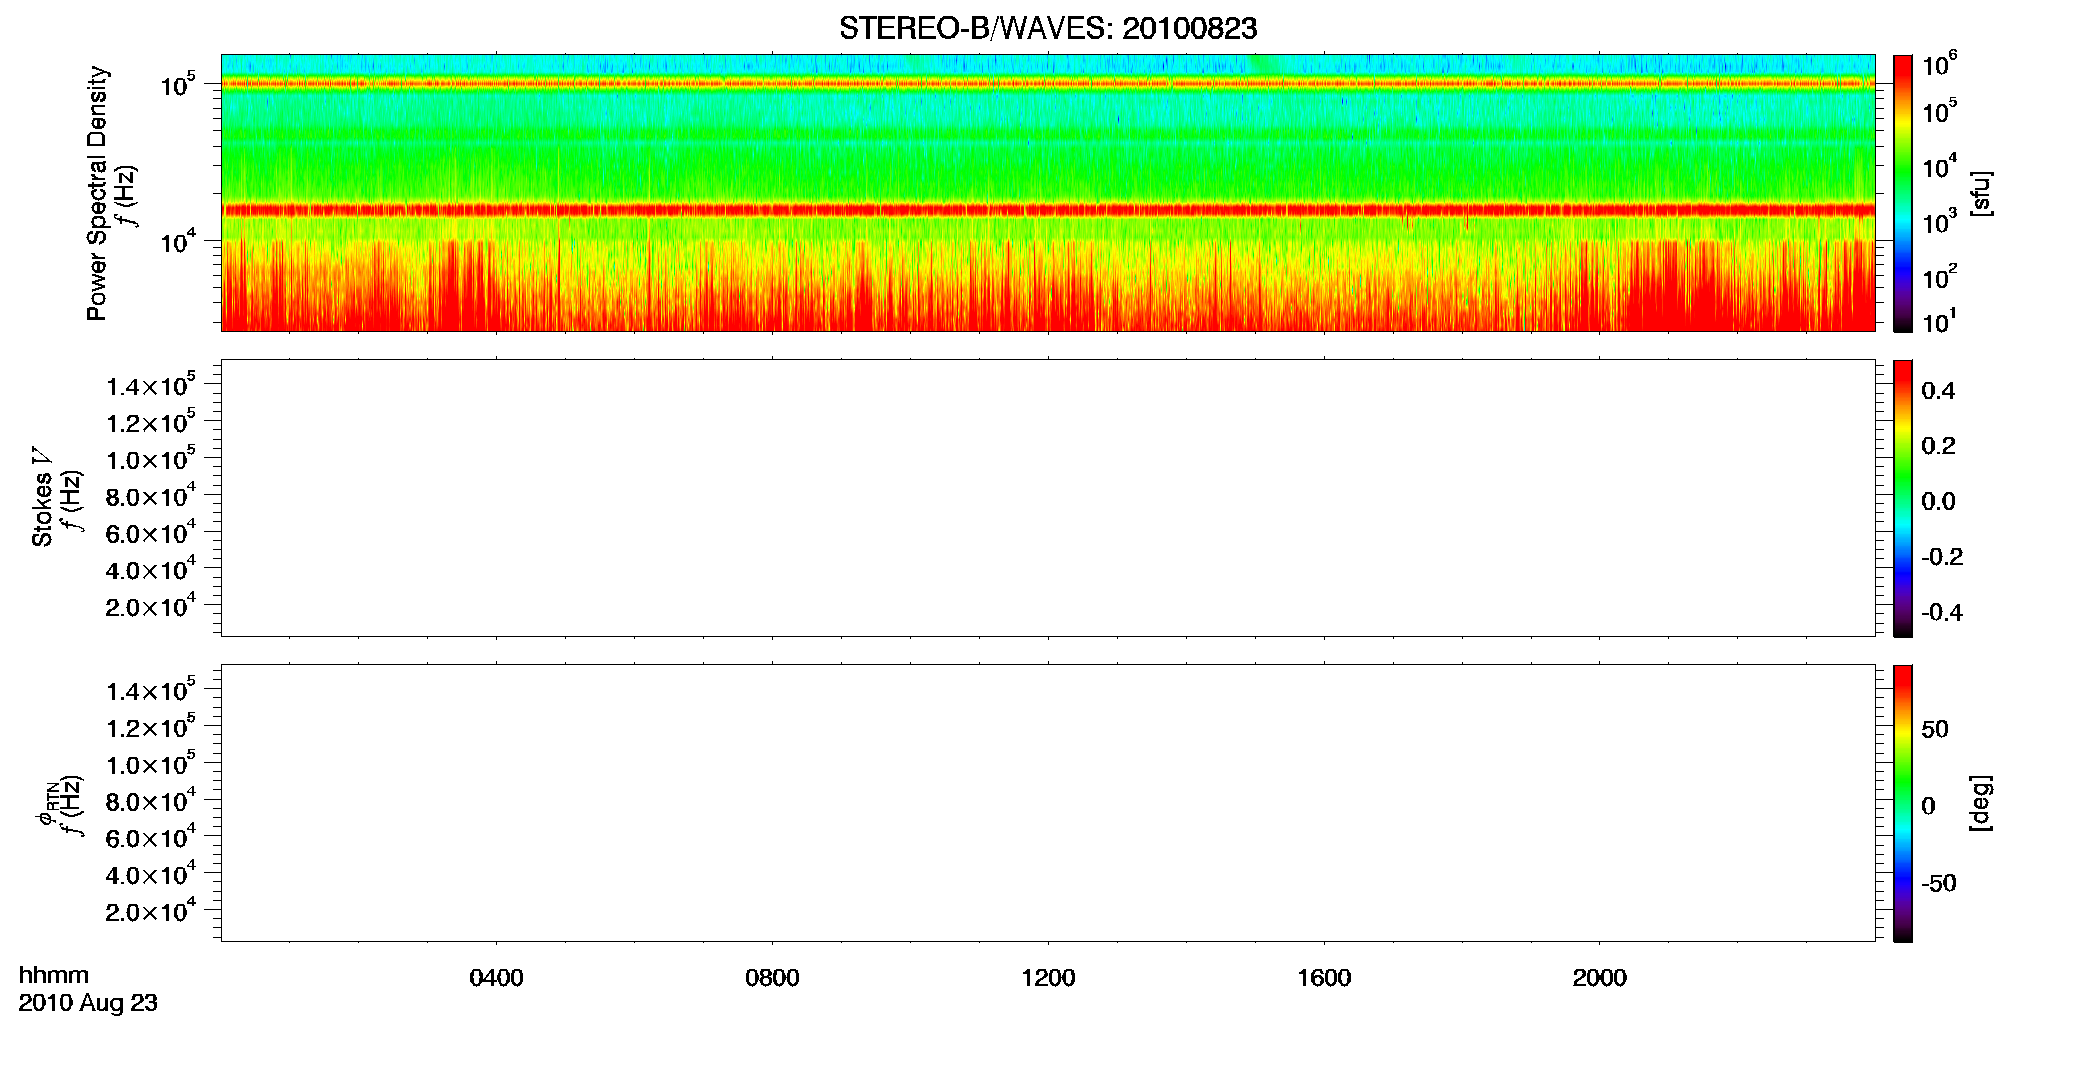Click the [sfu] unit label
This screenshot has height=1080, width=2096.
[1981, 193]
